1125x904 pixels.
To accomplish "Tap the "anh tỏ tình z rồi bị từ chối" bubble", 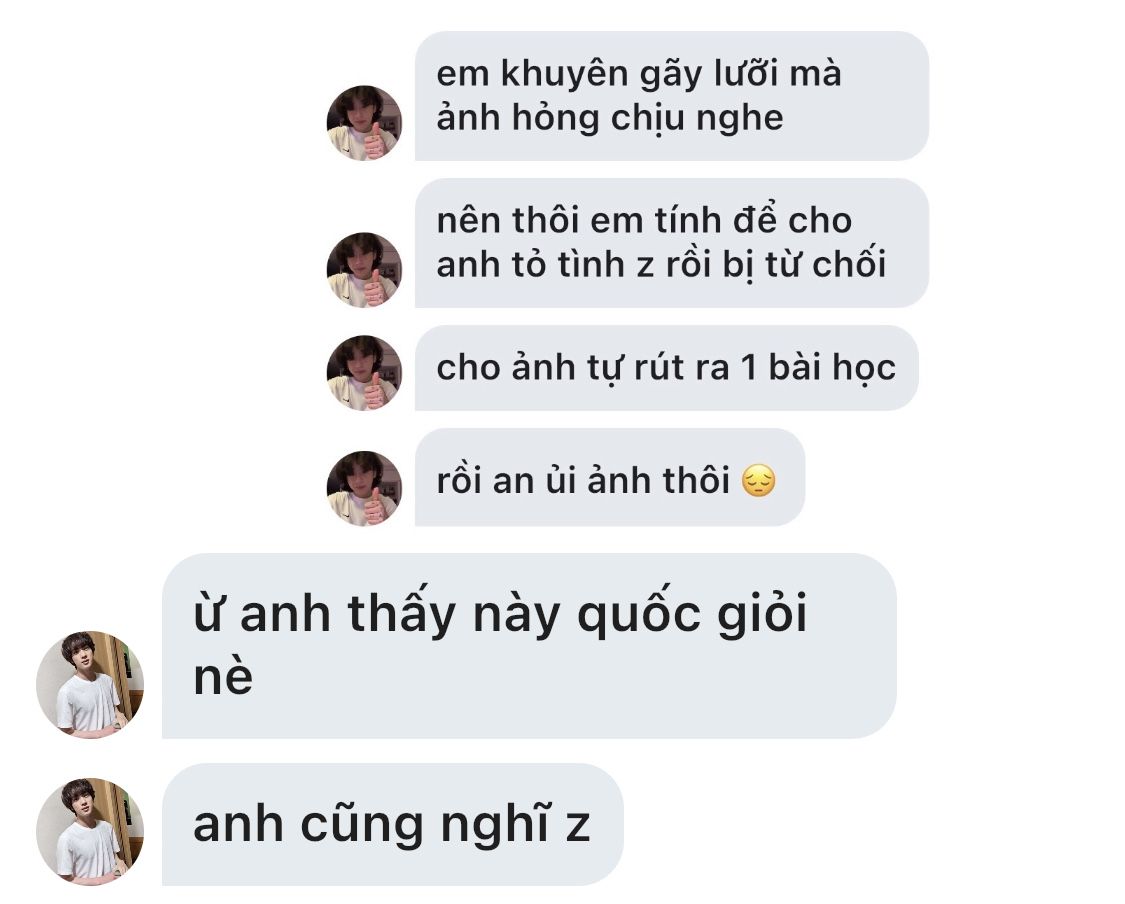I will point(672,243).
